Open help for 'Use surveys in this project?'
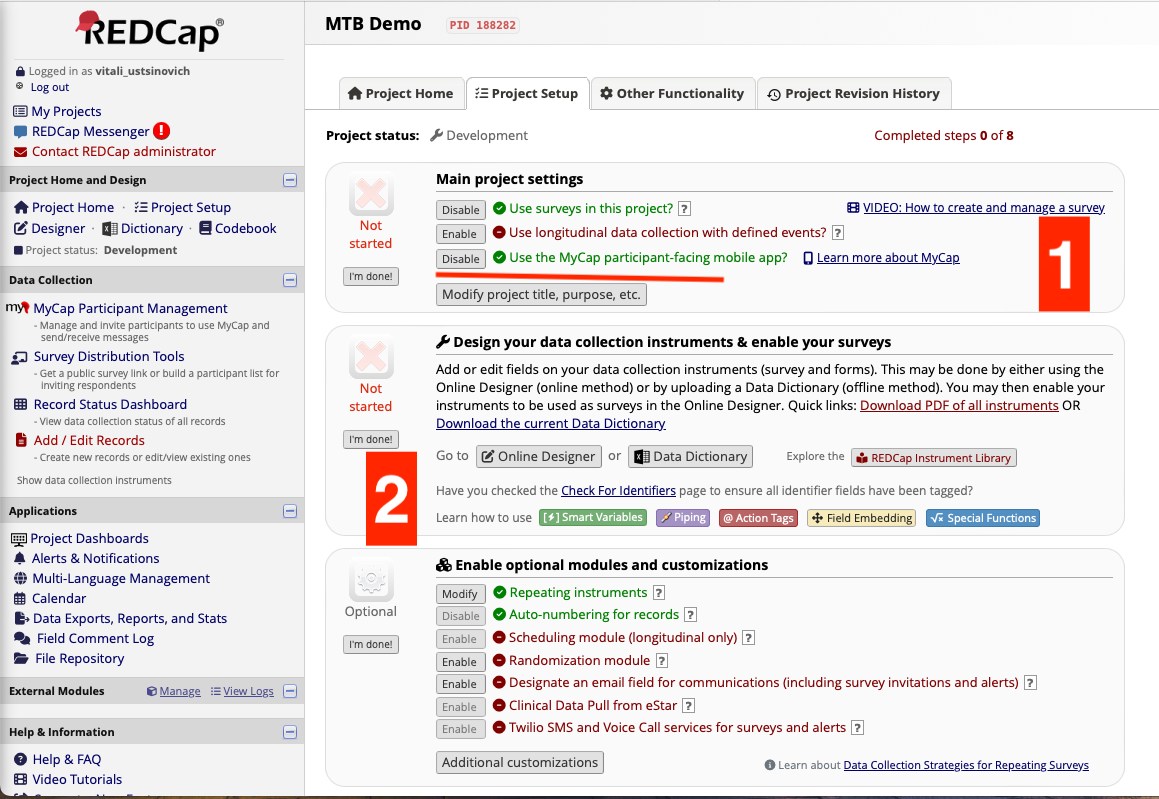The width and height of the screenshot is (1159, 799). pyautogui.click(x=684, y=209)
